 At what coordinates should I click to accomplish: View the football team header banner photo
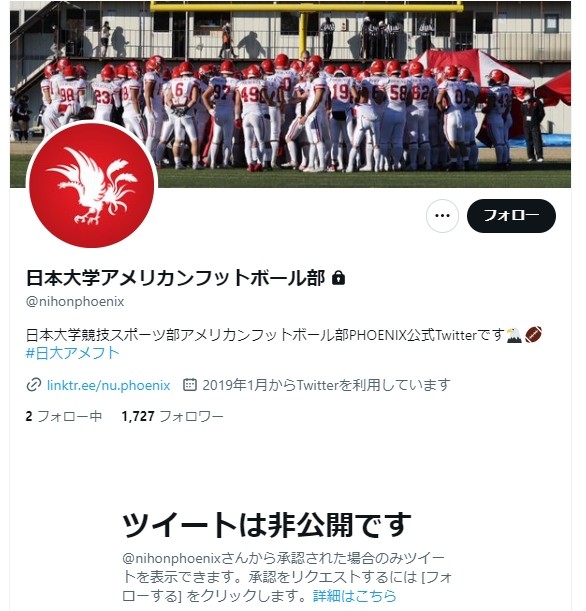[290, 94]
